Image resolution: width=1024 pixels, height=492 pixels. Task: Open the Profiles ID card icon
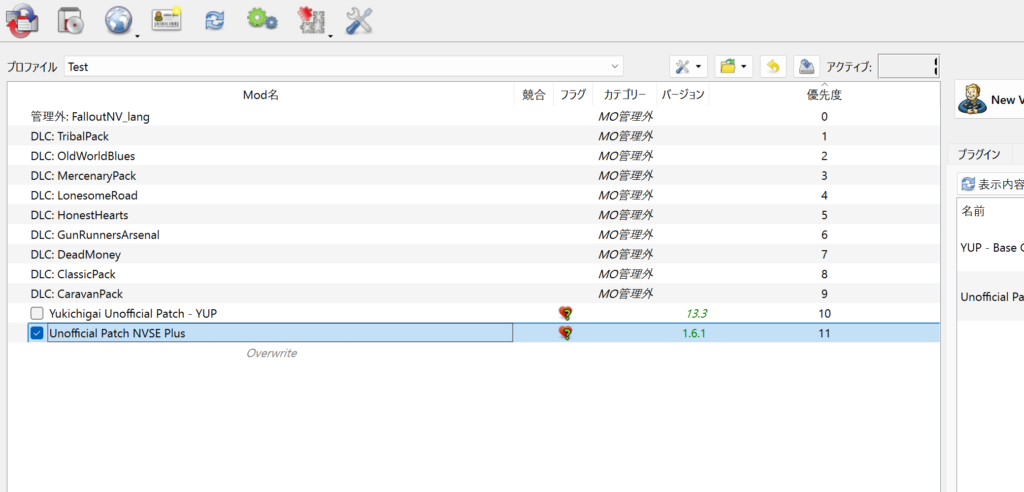tap(166, 18)
